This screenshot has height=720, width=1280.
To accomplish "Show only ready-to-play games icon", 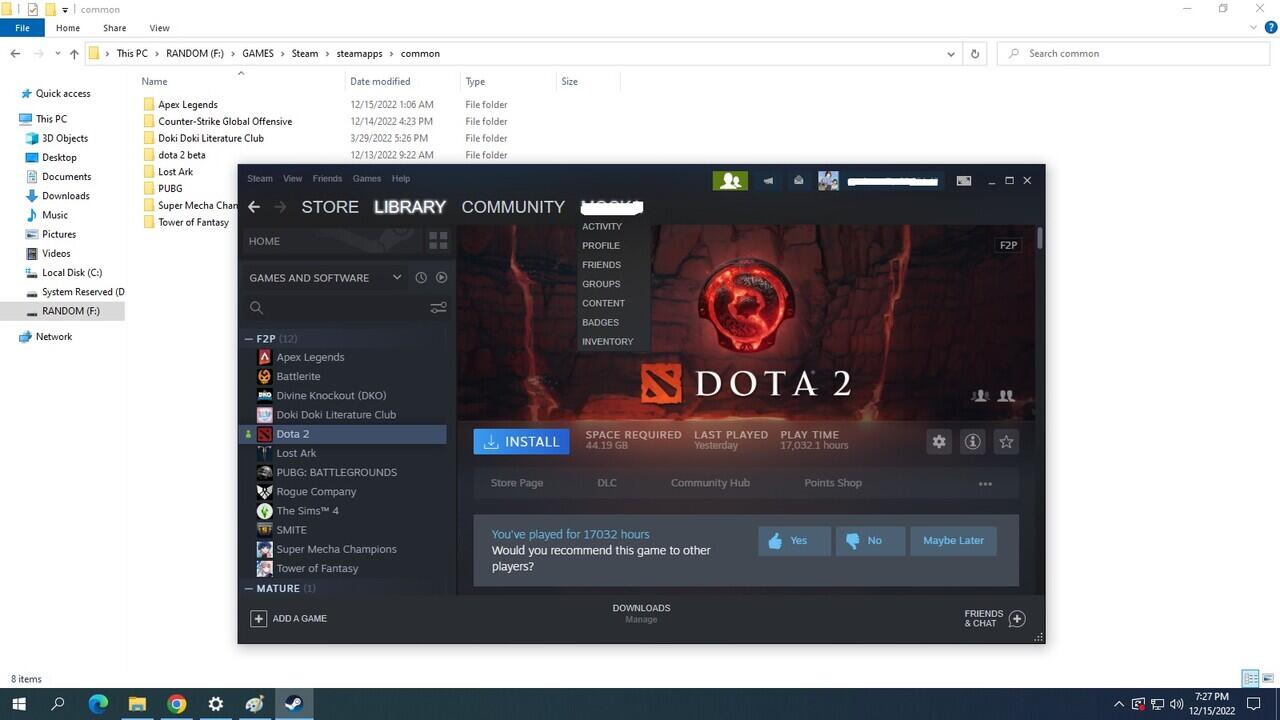I will pyautogui.click(x=441, y=278).
